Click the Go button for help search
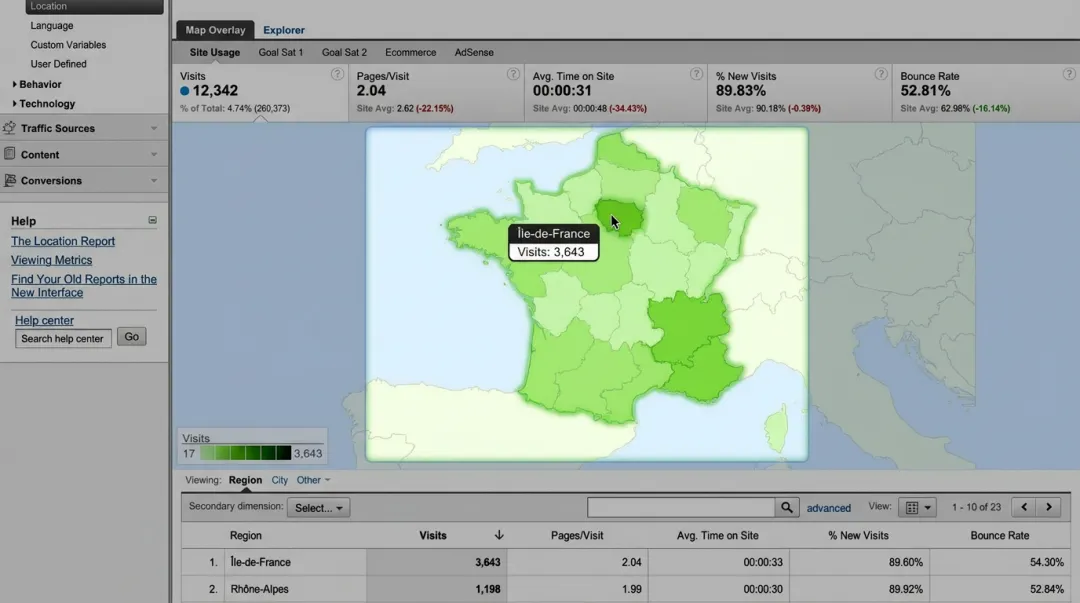Image resolution: width=1080 pixels, height=603 pixels. click(x=131, y=336)
